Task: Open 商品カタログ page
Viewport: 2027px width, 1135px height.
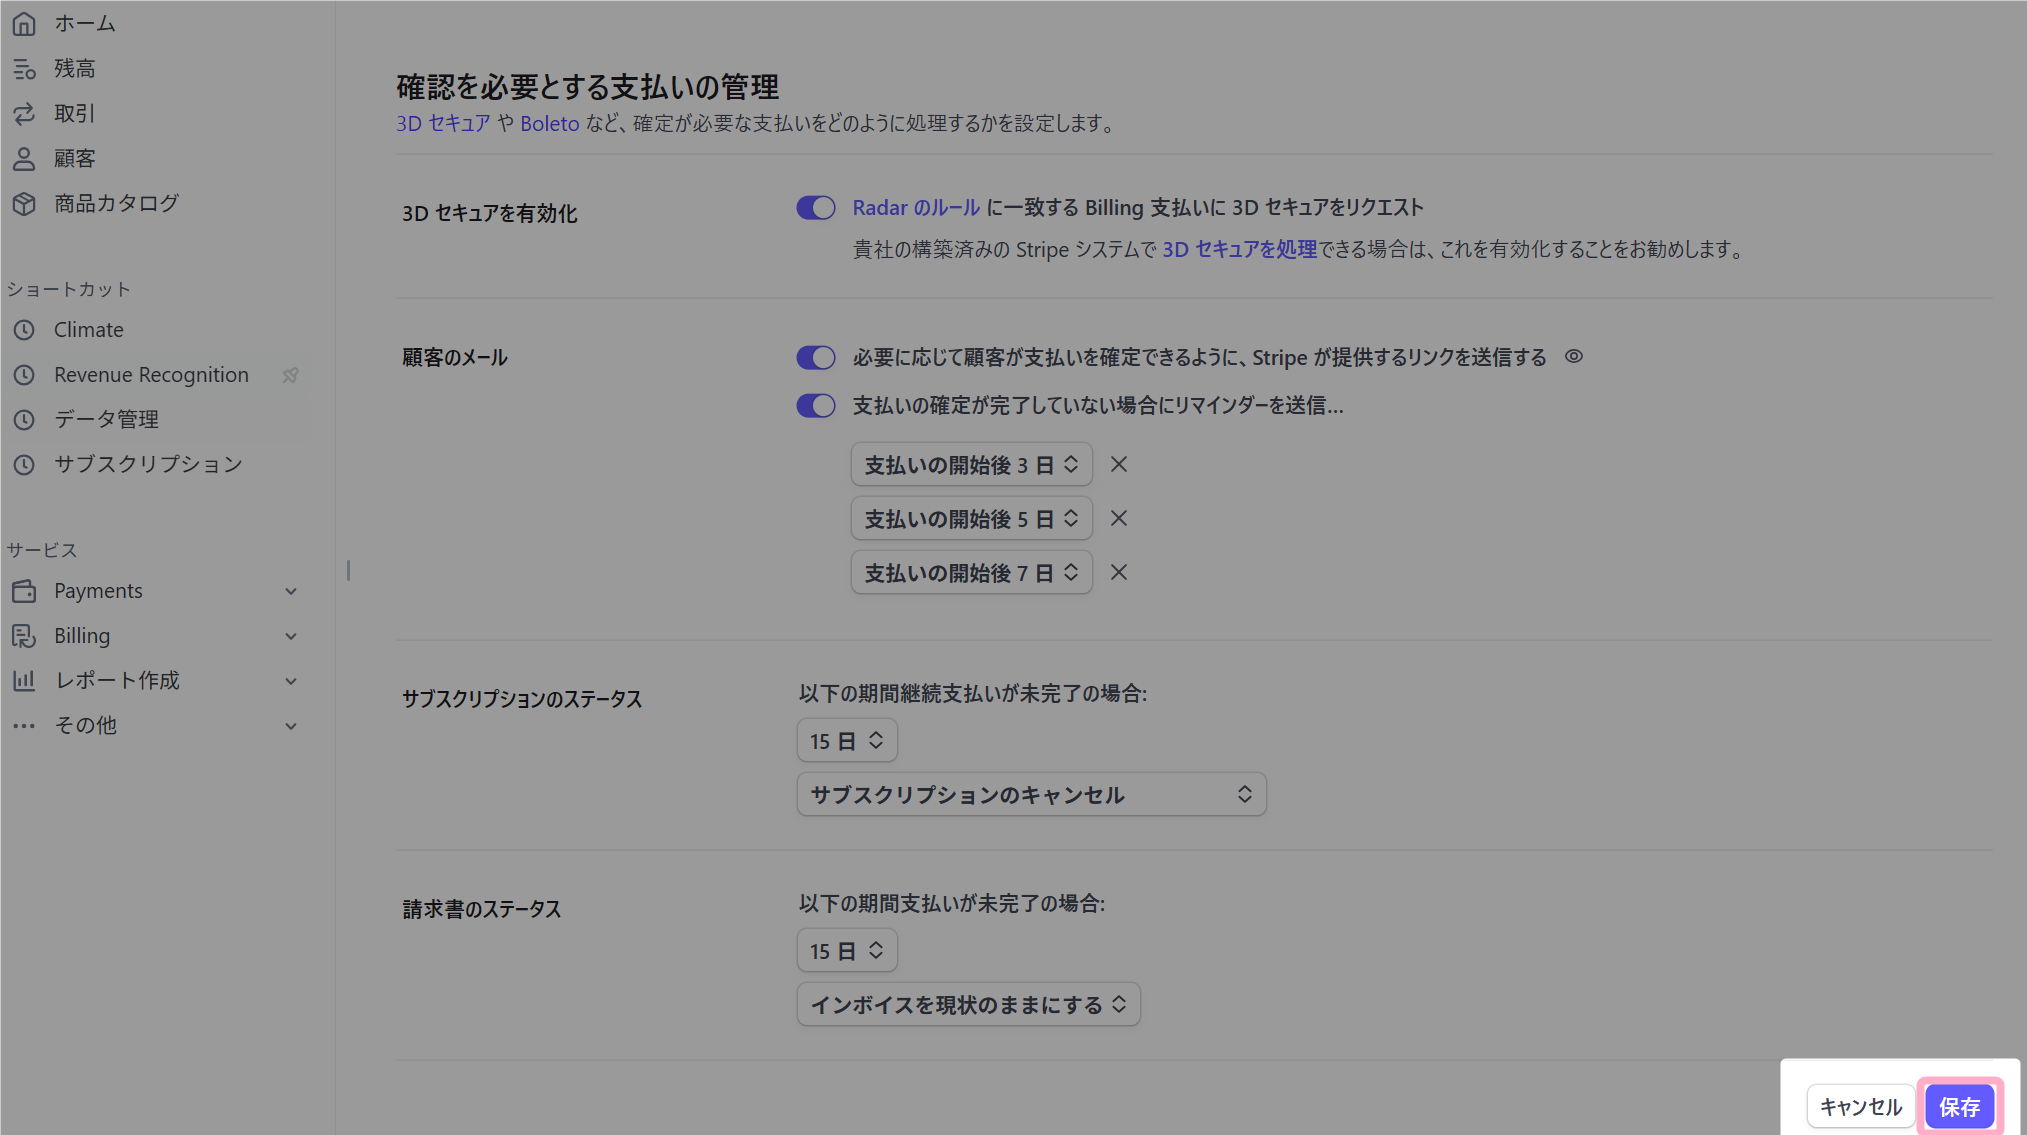Action: (x=117, y=204)
